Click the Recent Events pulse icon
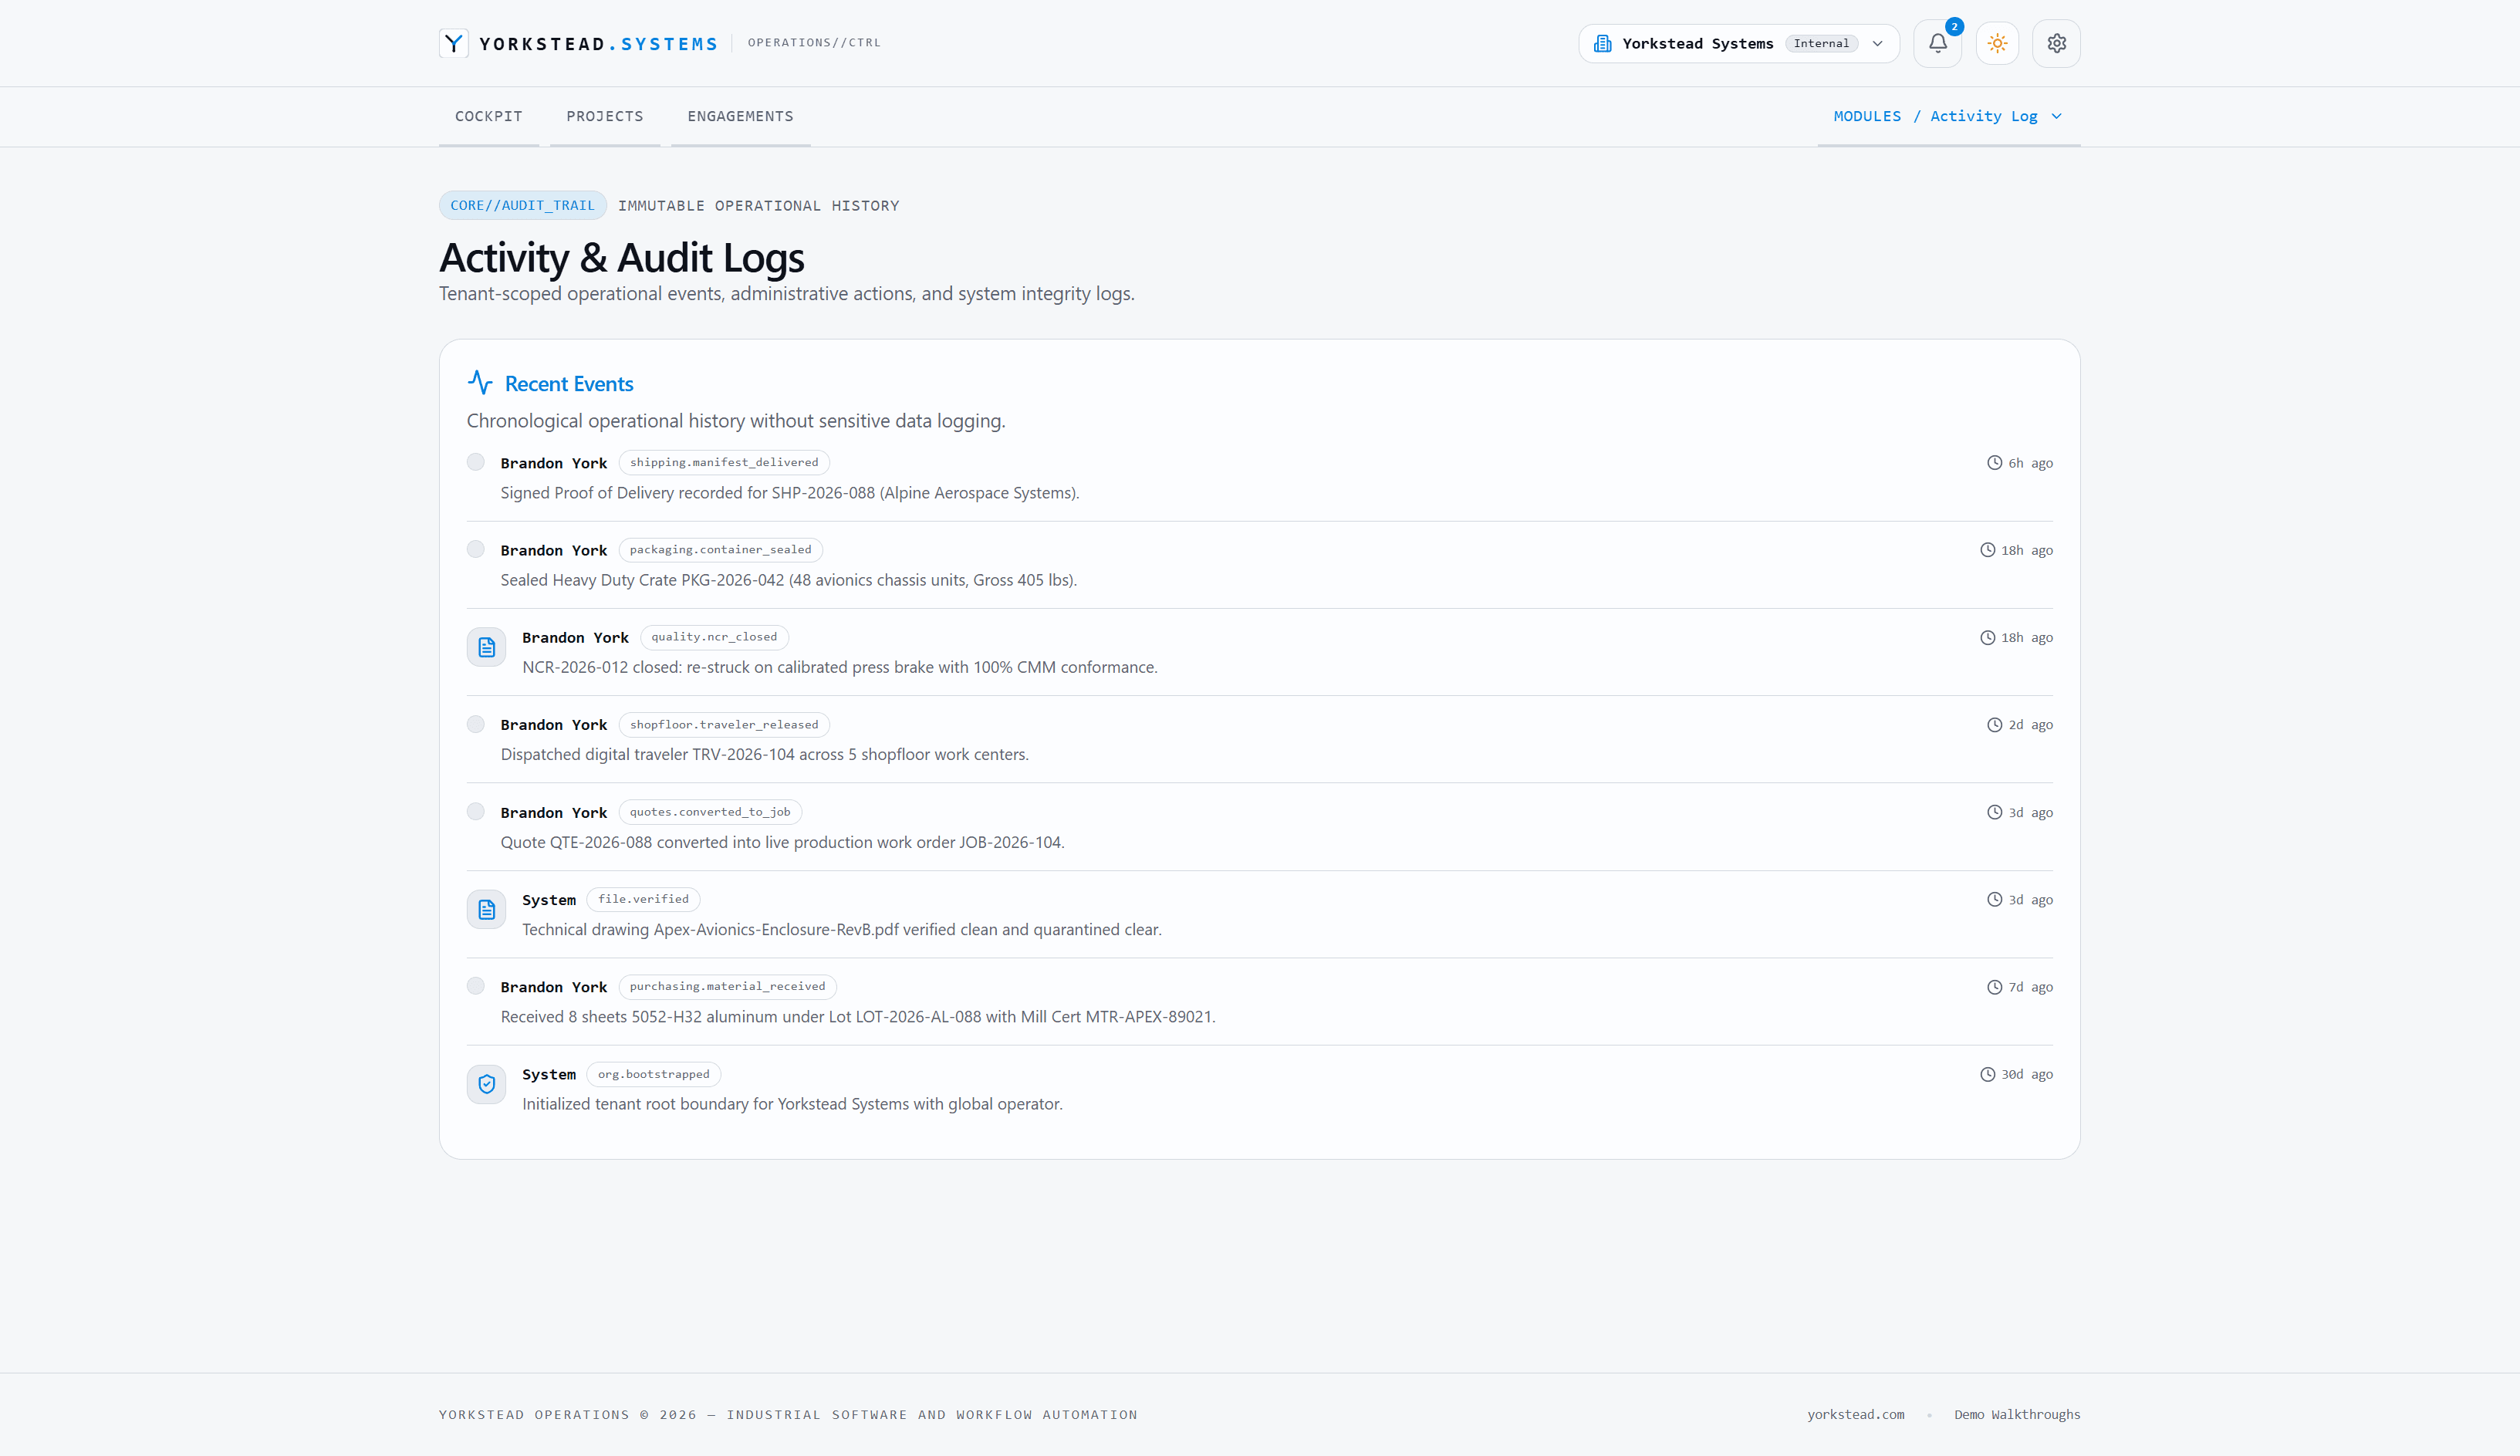 (x=480, y=383)
